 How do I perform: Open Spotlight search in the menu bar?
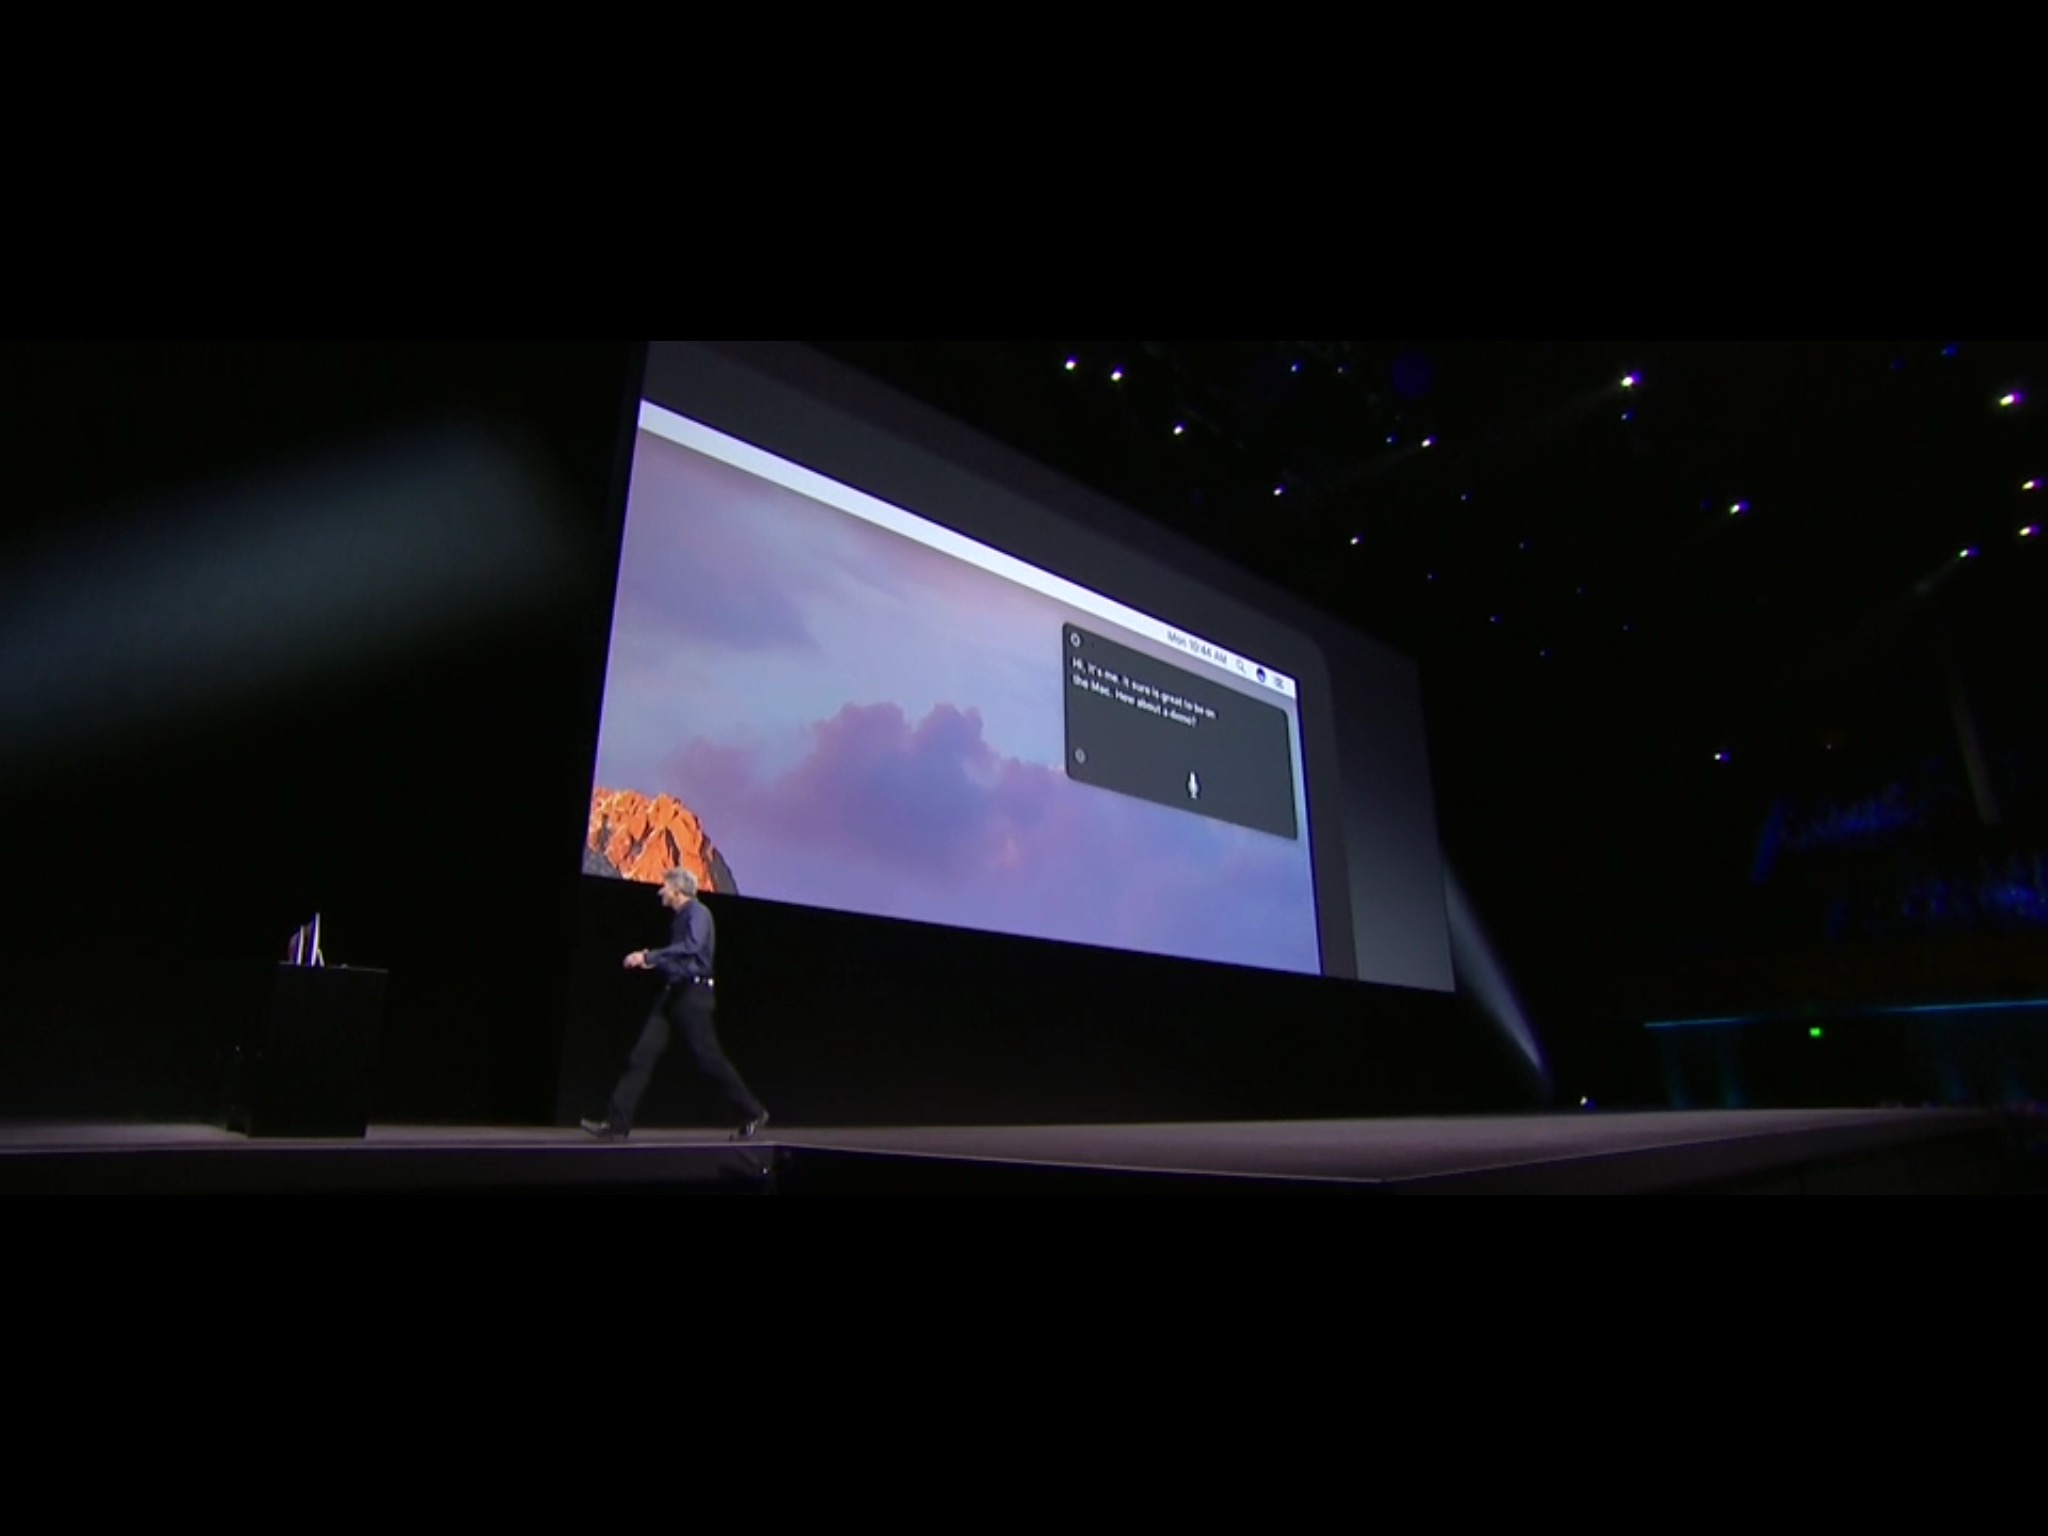pyautogui.click(x=1241, y=664)
